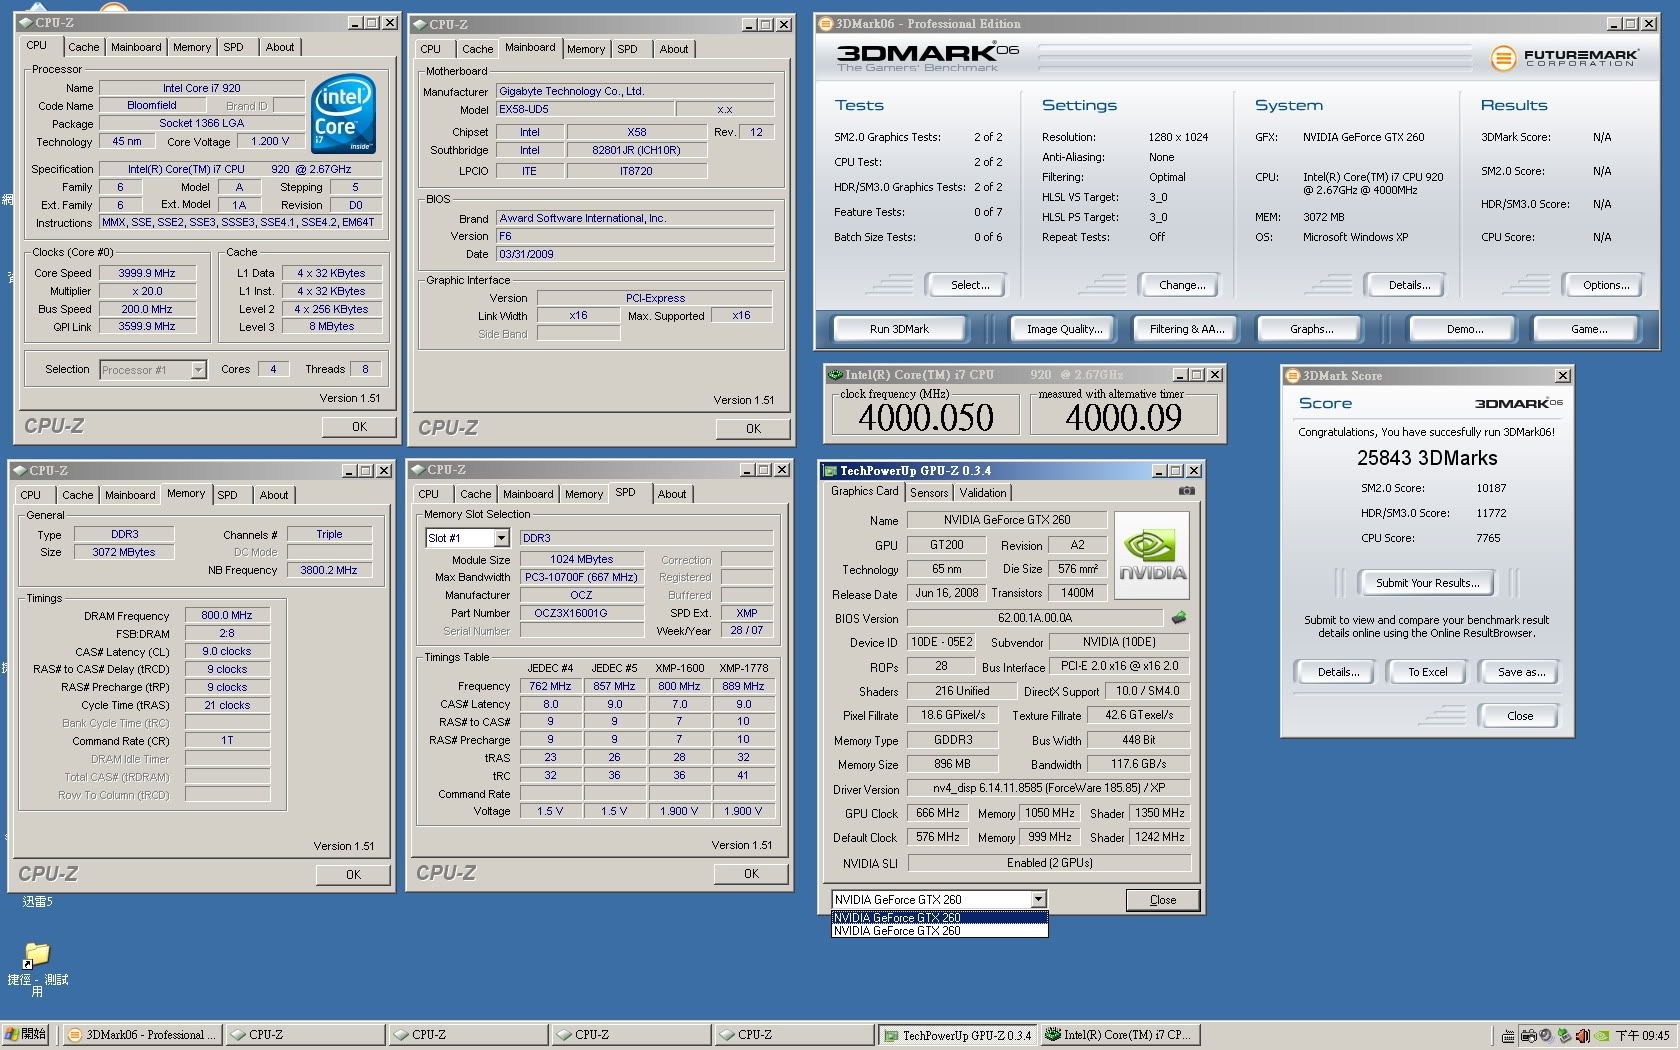The height and width of the screenshot is (1050, 1680).
Task: Click Change under Settings
Action: pyautogui.click(x=1181, y=285)
